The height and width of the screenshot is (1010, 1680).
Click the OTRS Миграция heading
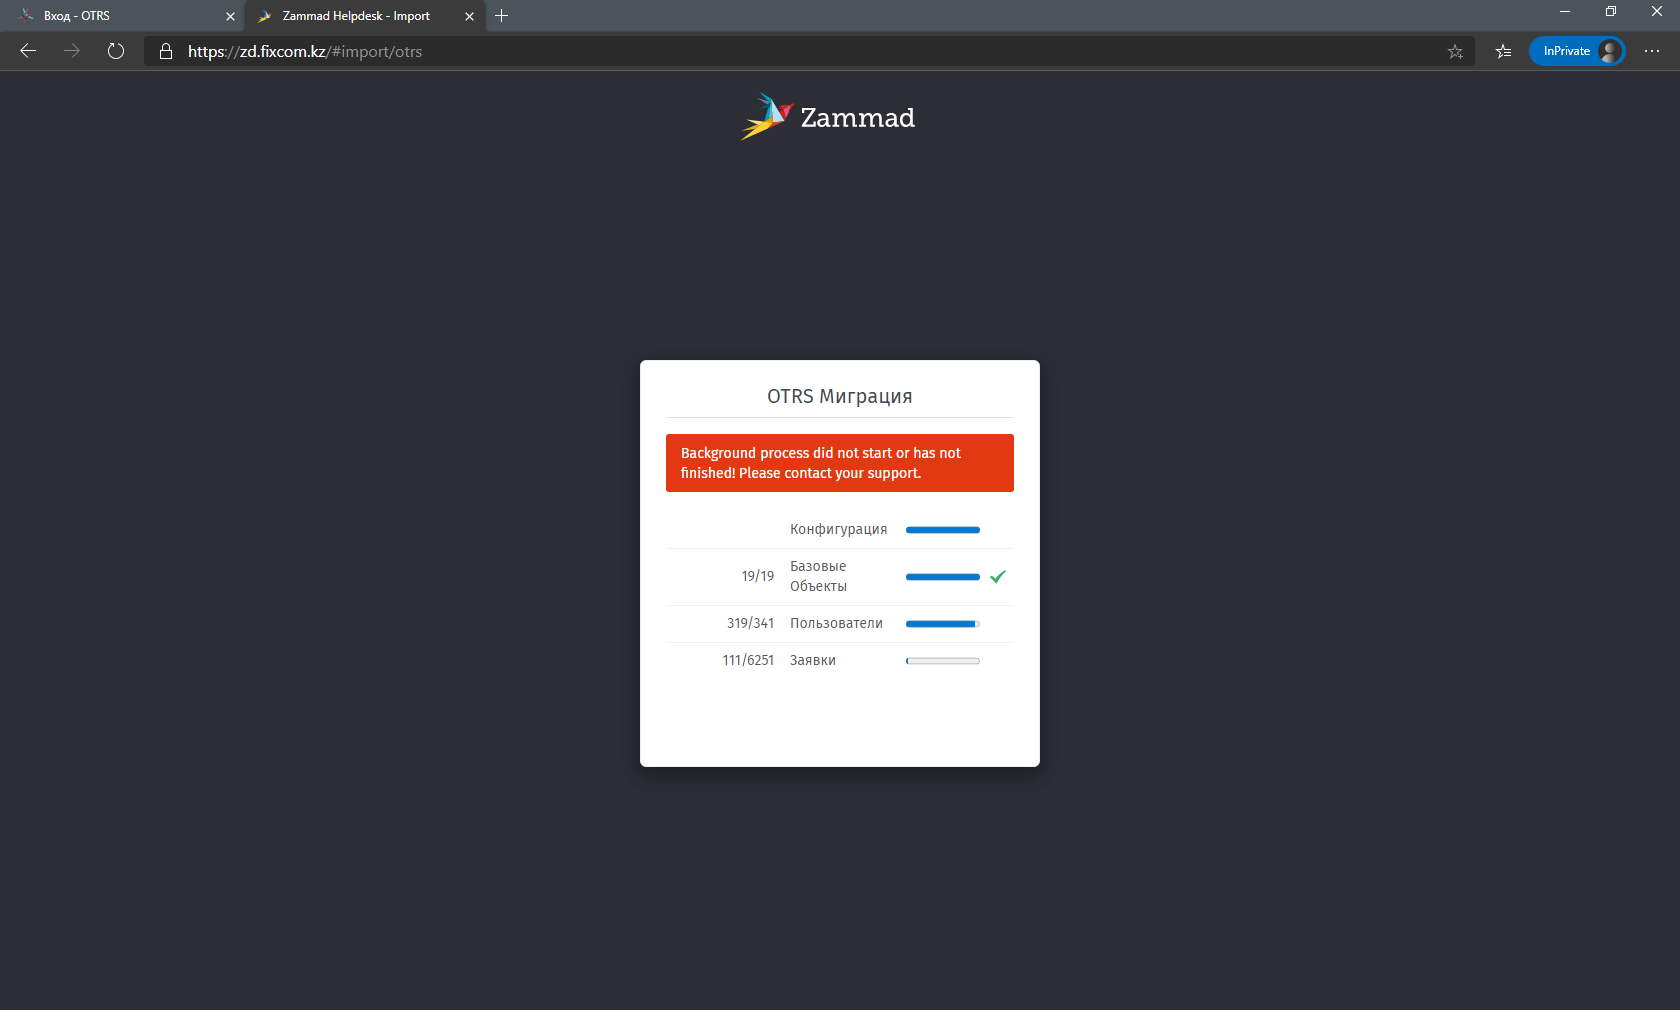coord(840,396)
